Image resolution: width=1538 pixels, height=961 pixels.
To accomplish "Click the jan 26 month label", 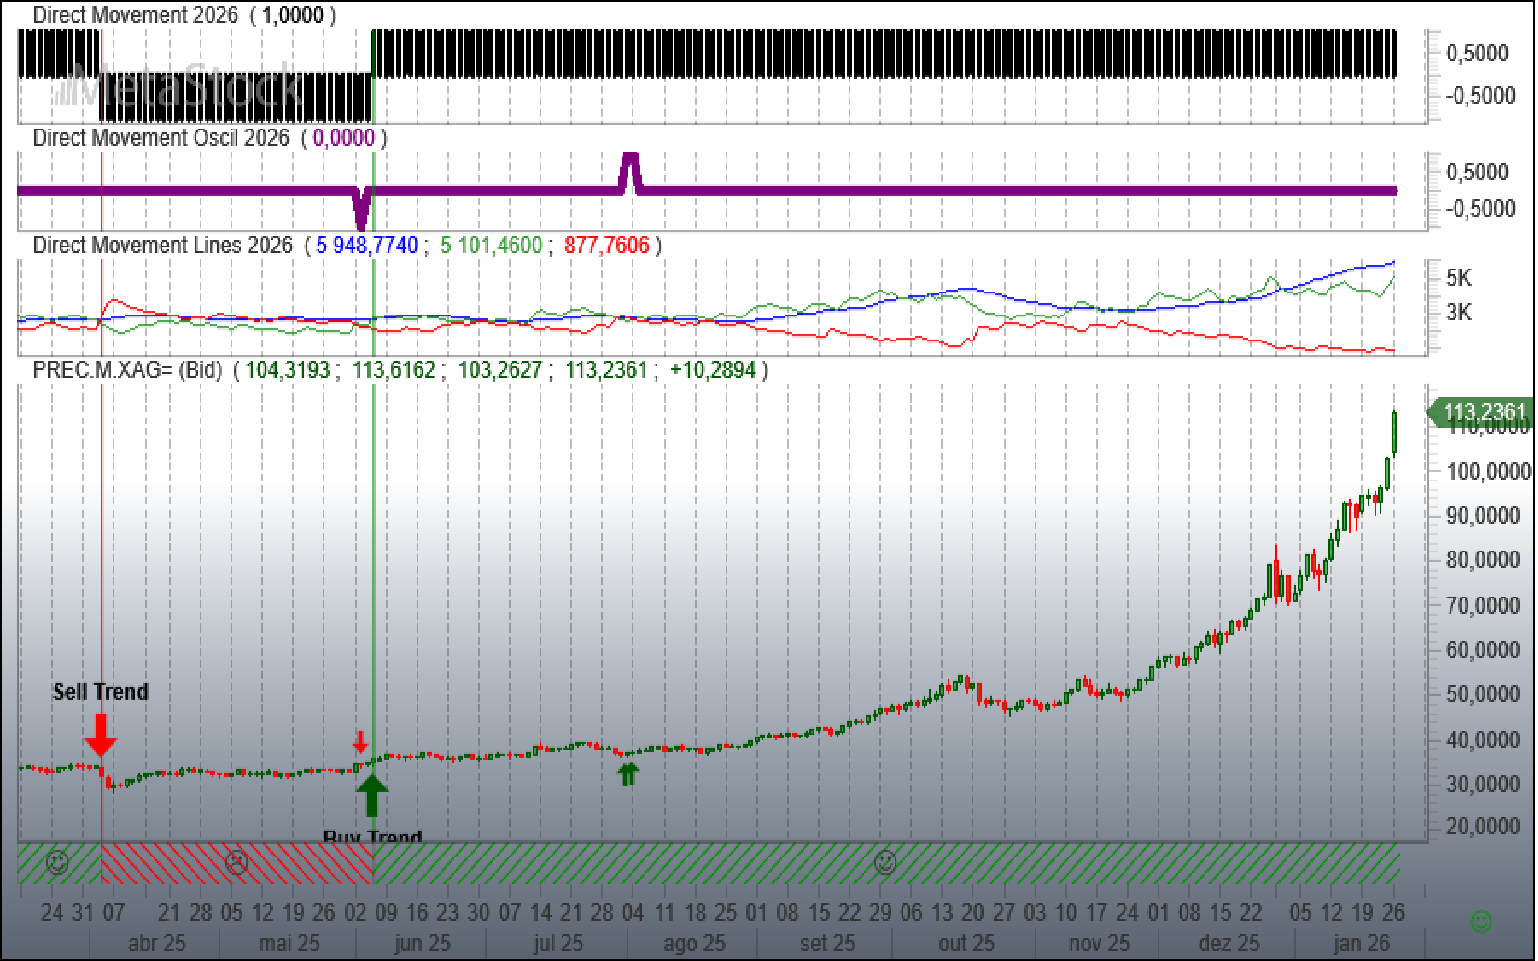I will point(1361,943).
